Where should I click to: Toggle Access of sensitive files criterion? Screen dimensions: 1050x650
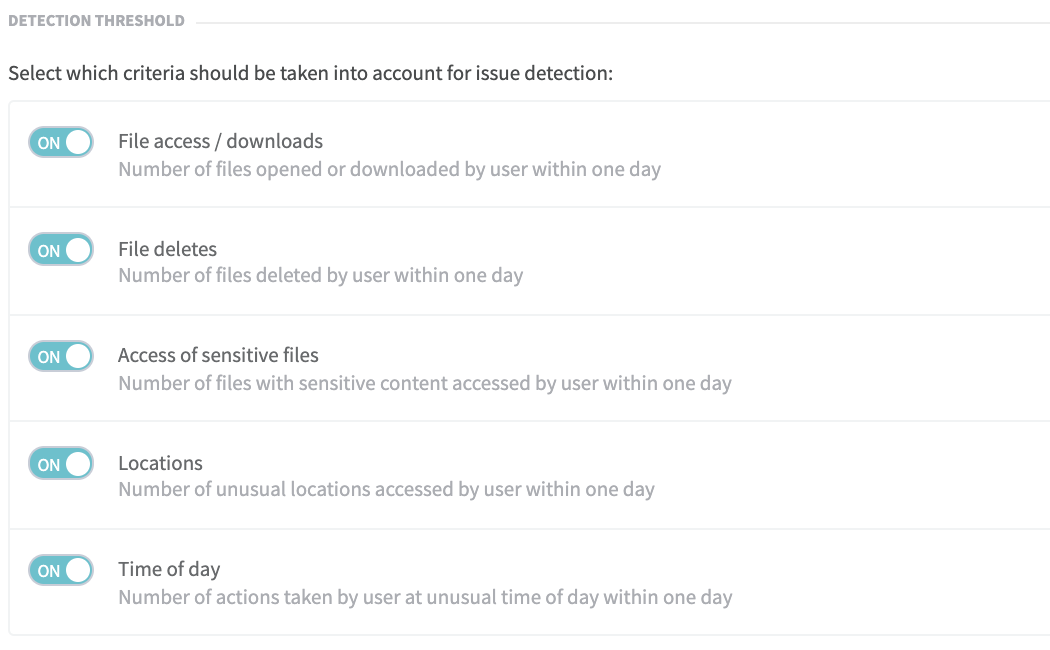(x=61, y=356)
